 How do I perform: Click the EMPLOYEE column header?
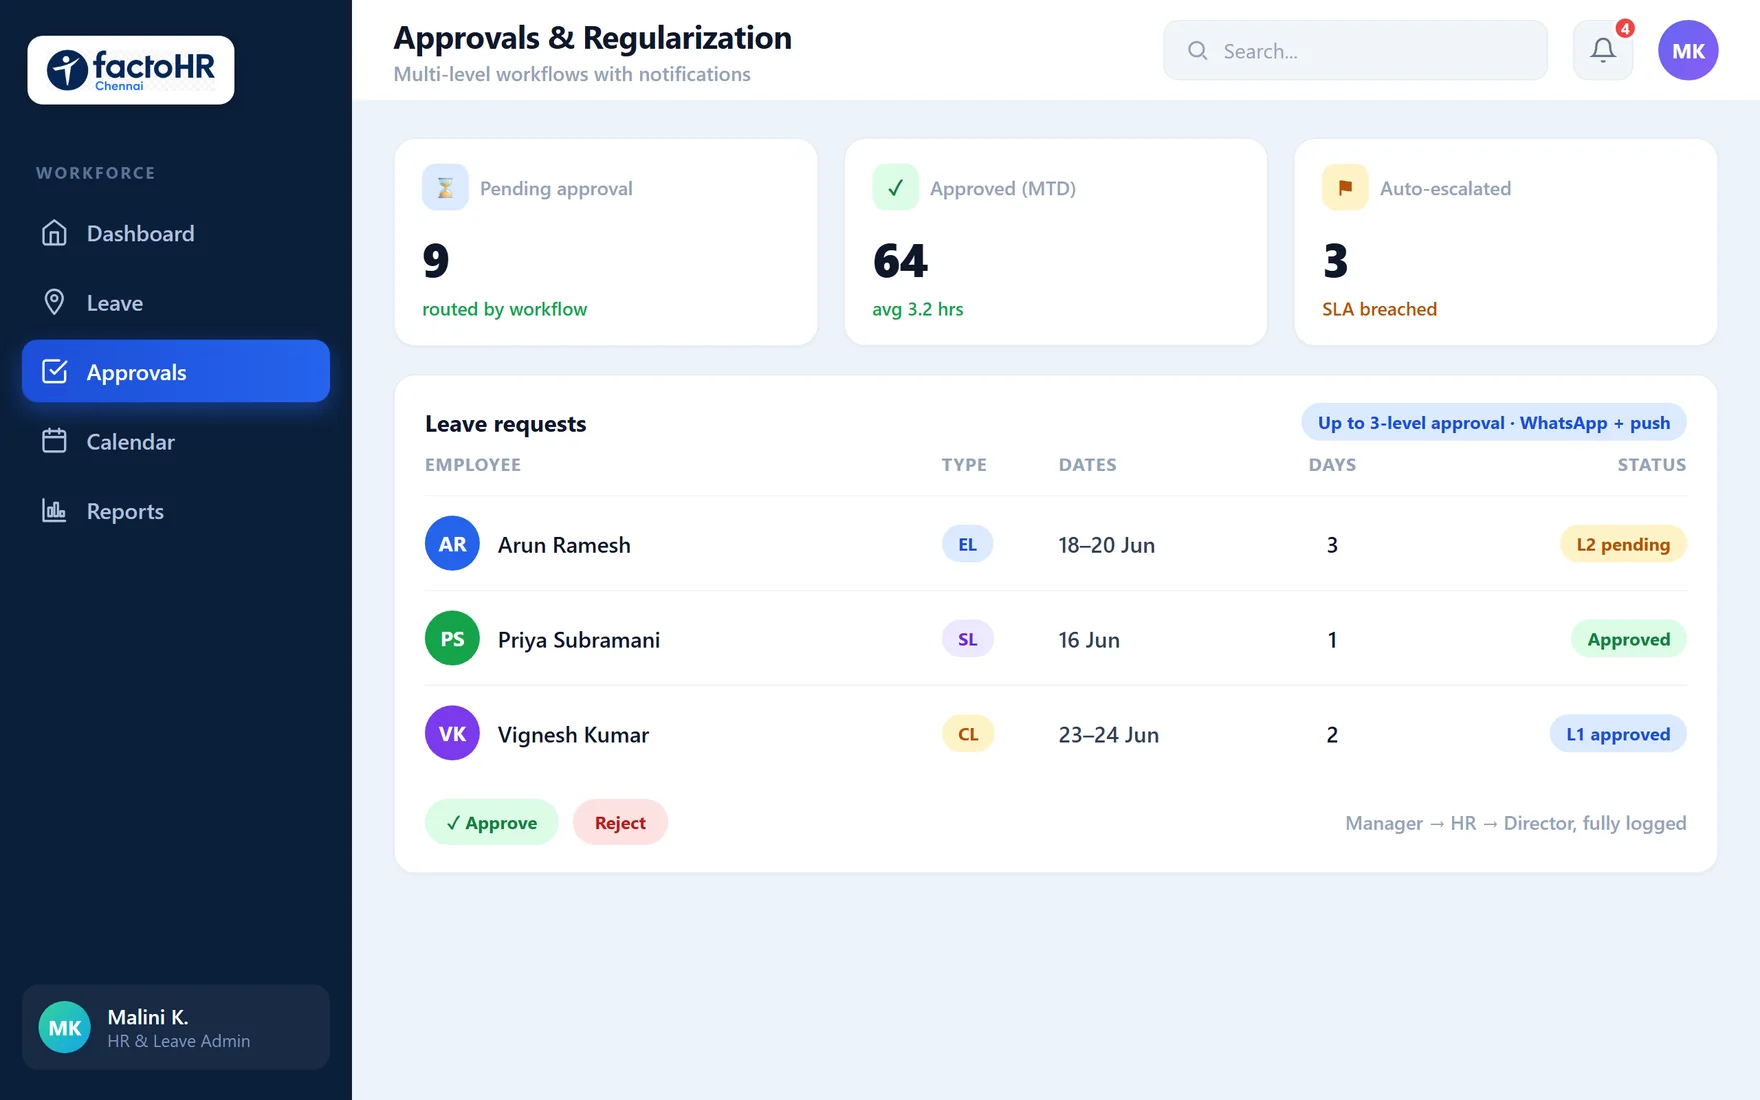click(473, 465)
